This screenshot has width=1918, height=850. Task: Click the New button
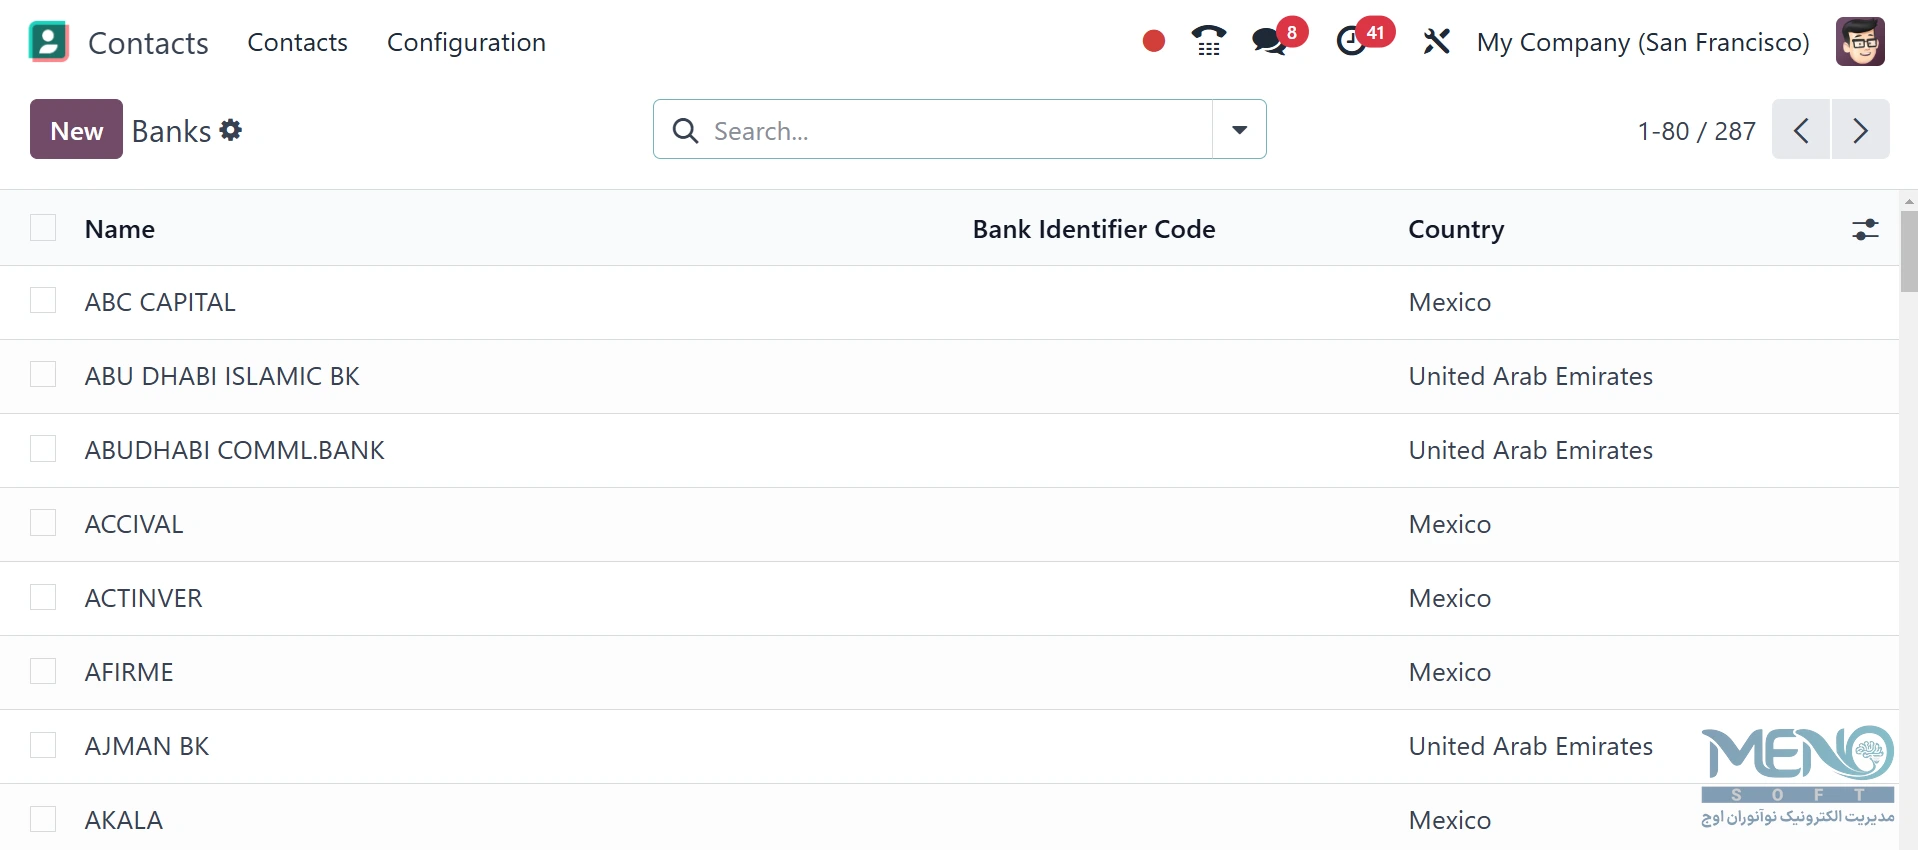[76, 129]
